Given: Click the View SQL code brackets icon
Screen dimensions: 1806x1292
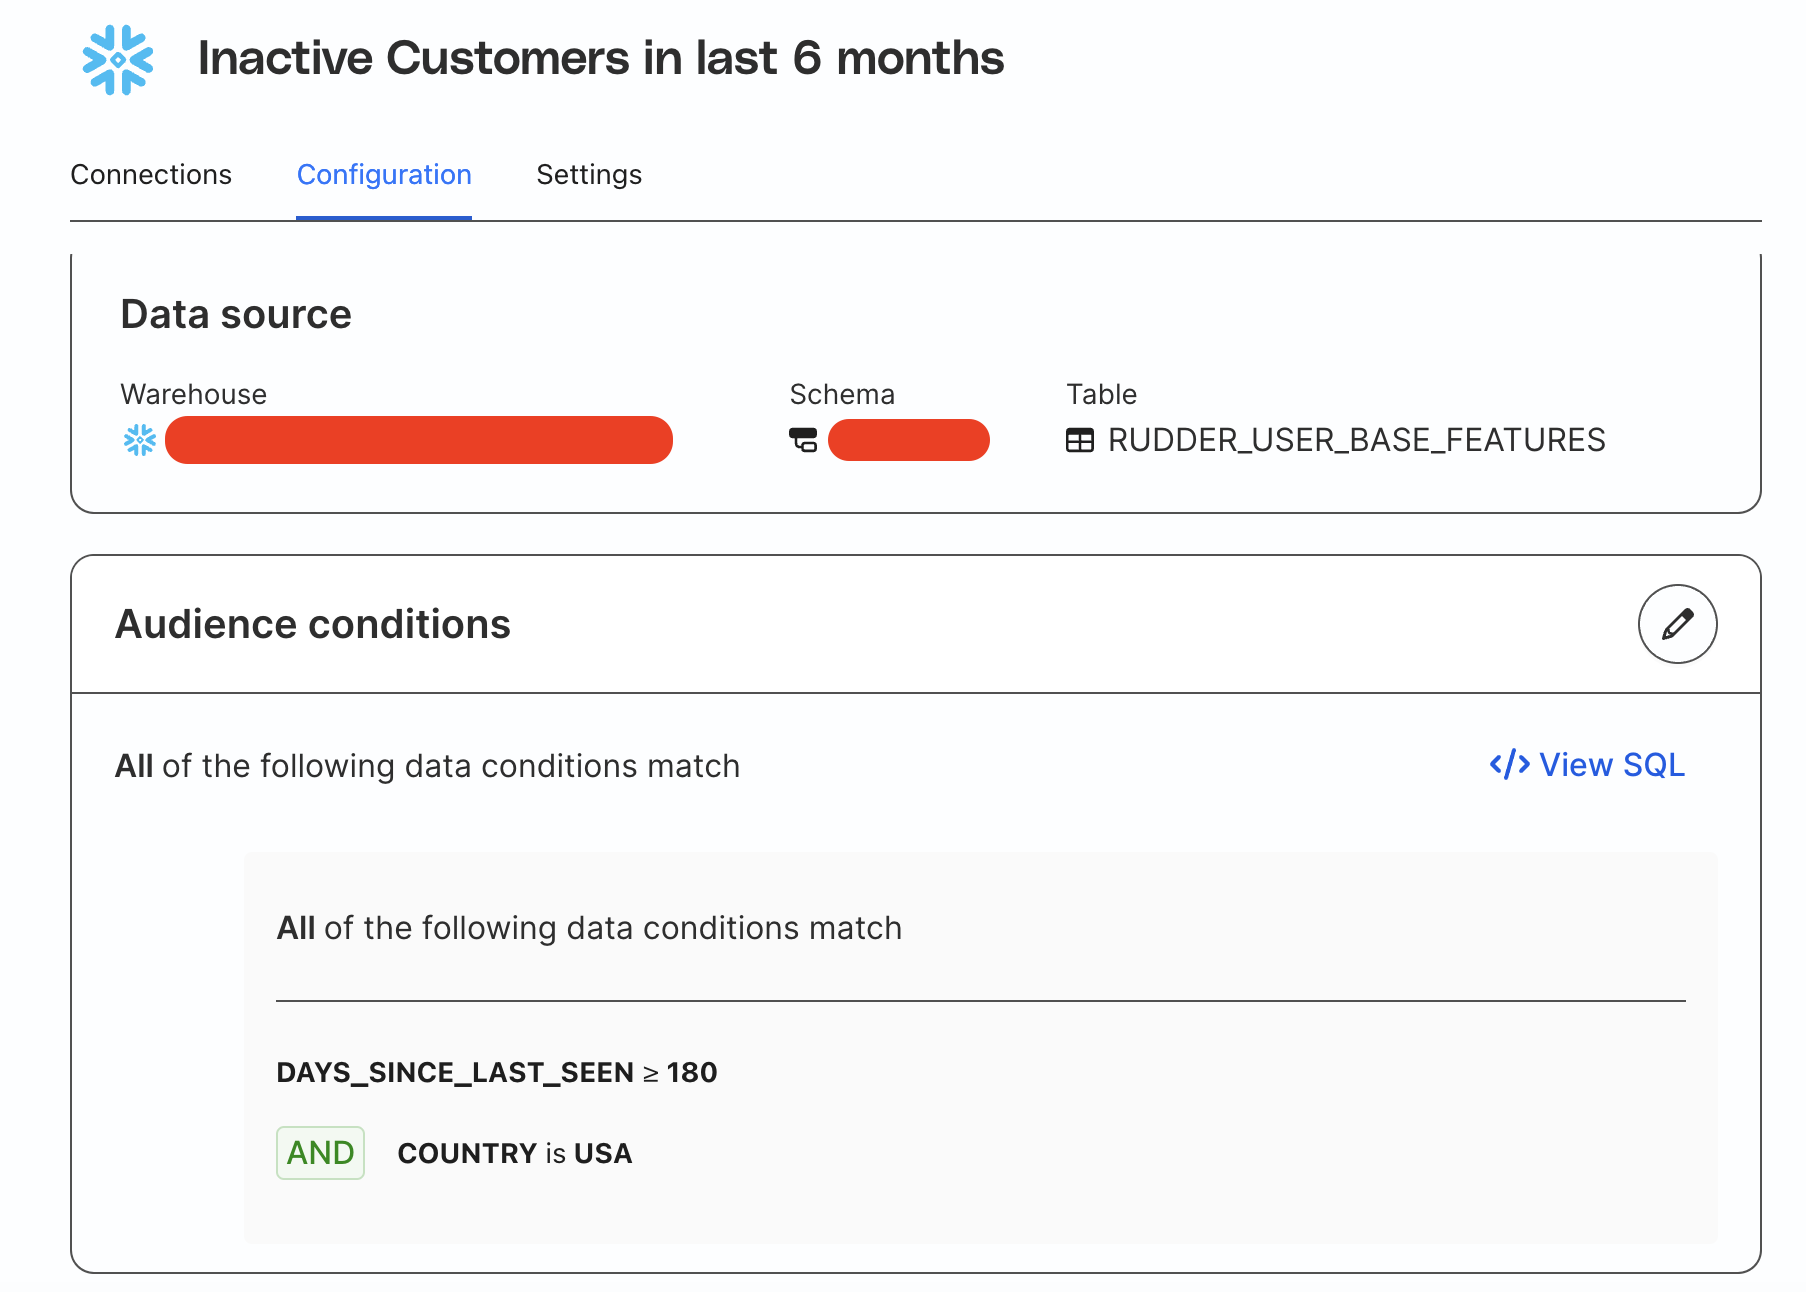Looking at the screenshot, I should 1509,765.
